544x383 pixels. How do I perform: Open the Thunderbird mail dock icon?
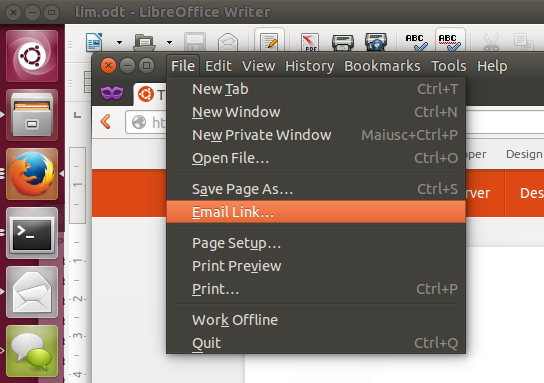click(32, 292)
